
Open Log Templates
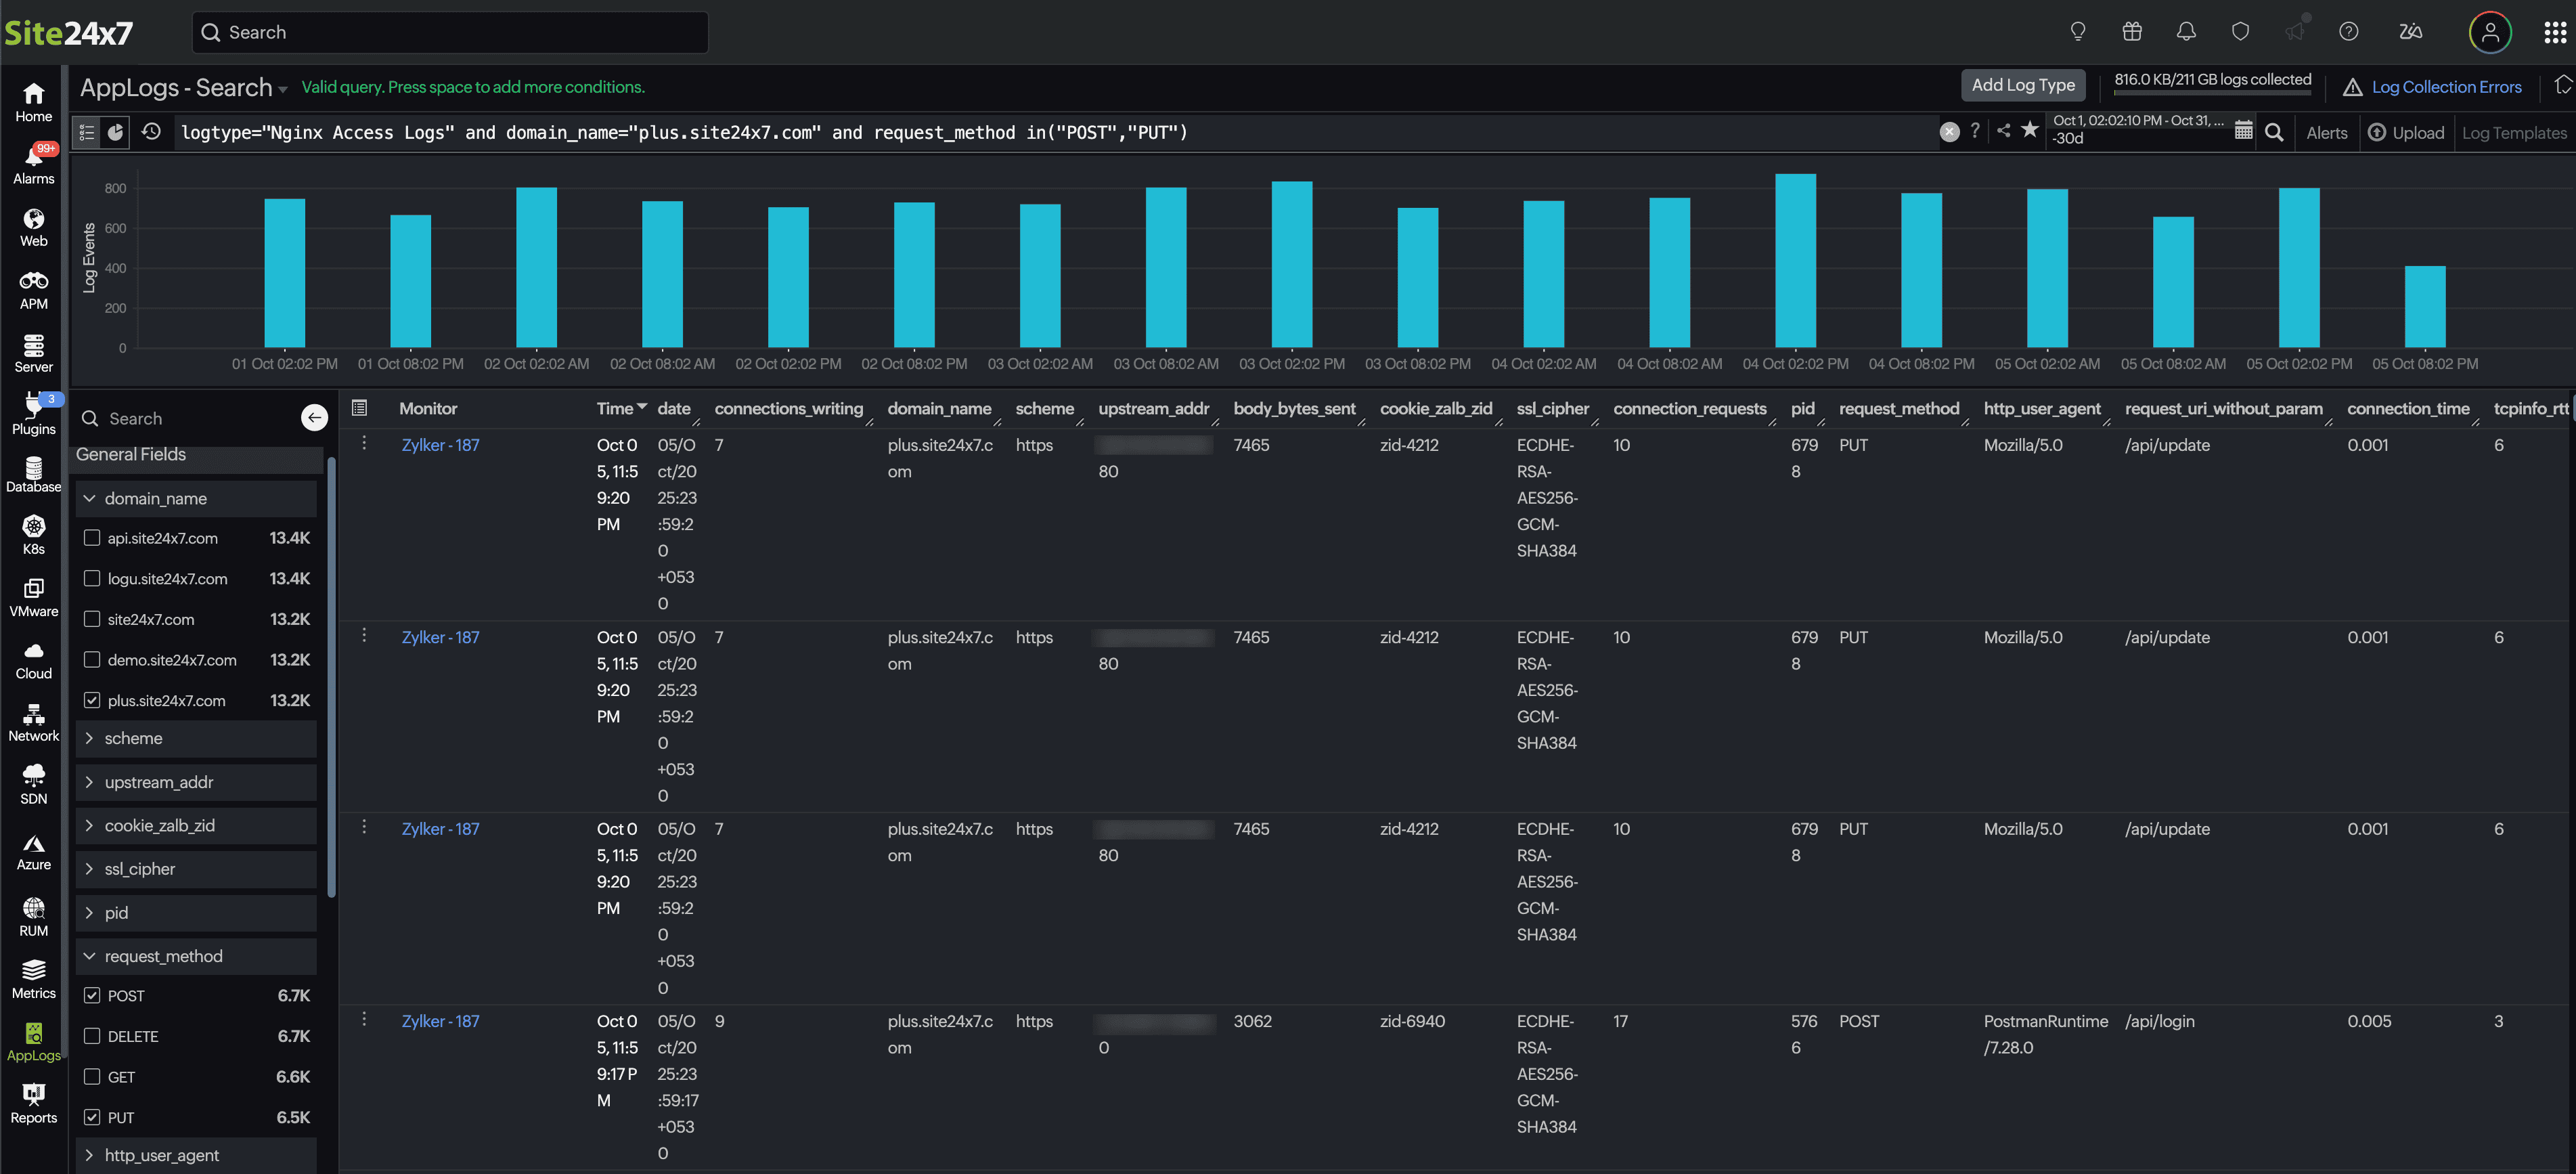coord(2515,132)
